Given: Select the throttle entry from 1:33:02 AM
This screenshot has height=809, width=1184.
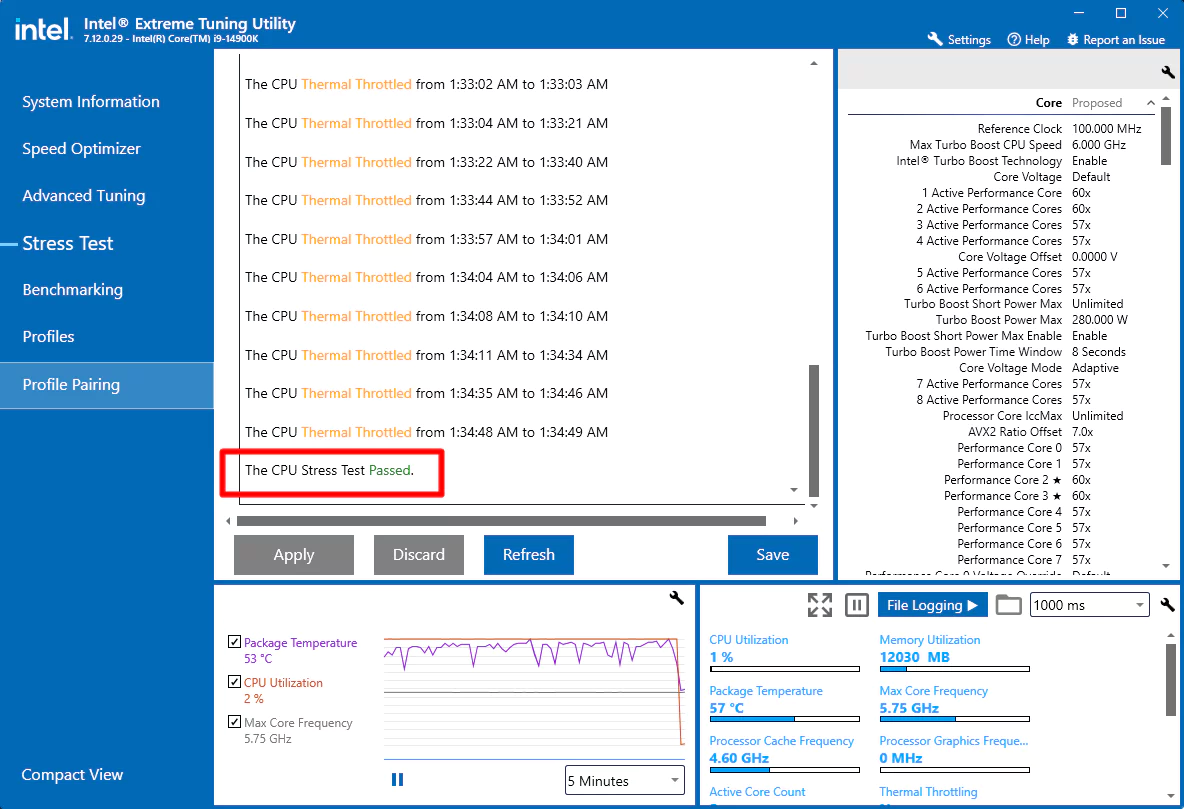Looking at the screenshot, I should click(426, 85).
